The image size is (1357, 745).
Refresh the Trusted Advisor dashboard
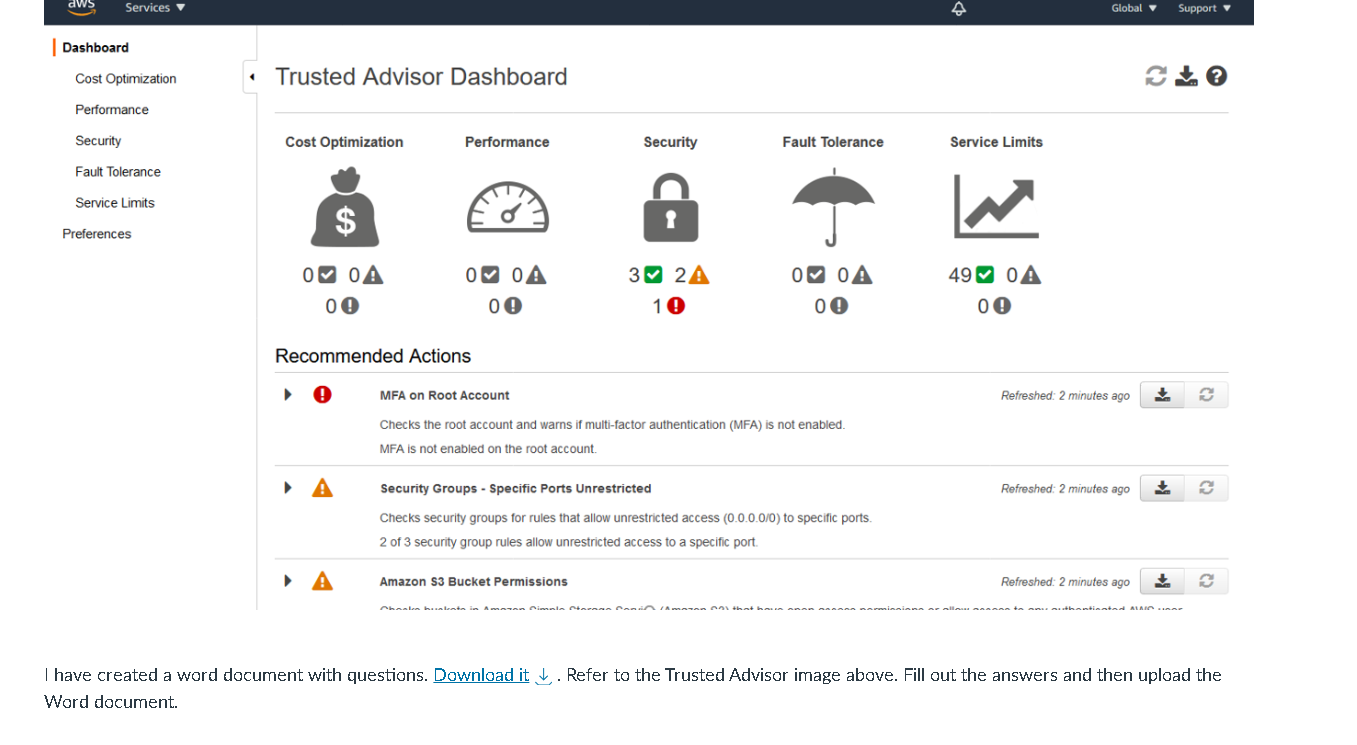coord(1156,75)
